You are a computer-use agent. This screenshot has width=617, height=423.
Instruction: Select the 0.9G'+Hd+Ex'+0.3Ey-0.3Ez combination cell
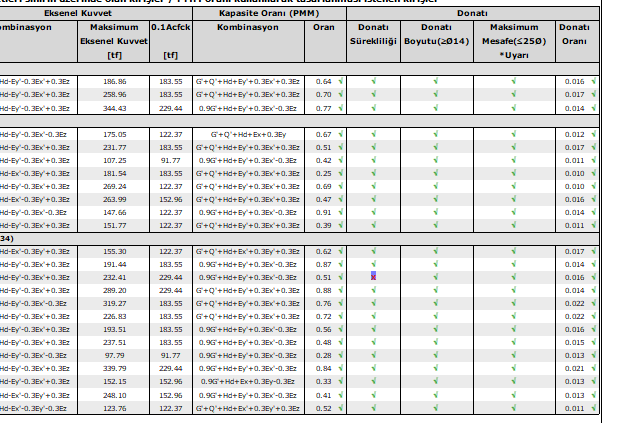(247, 380)
